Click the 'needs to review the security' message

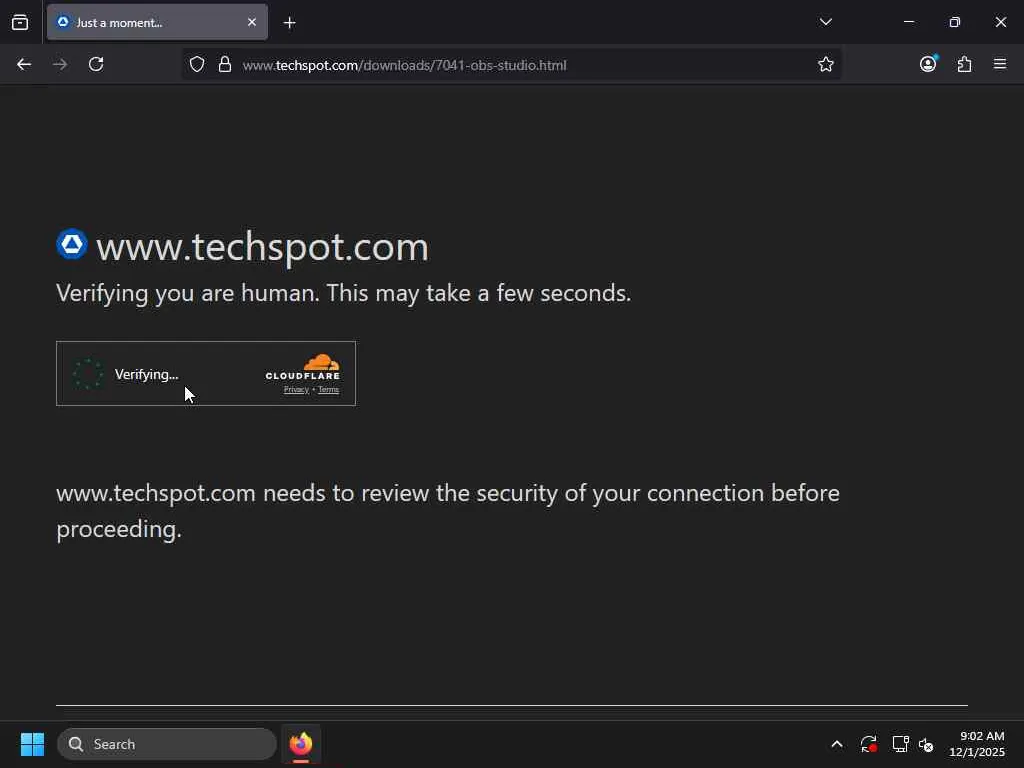click(x=448, y=511)
